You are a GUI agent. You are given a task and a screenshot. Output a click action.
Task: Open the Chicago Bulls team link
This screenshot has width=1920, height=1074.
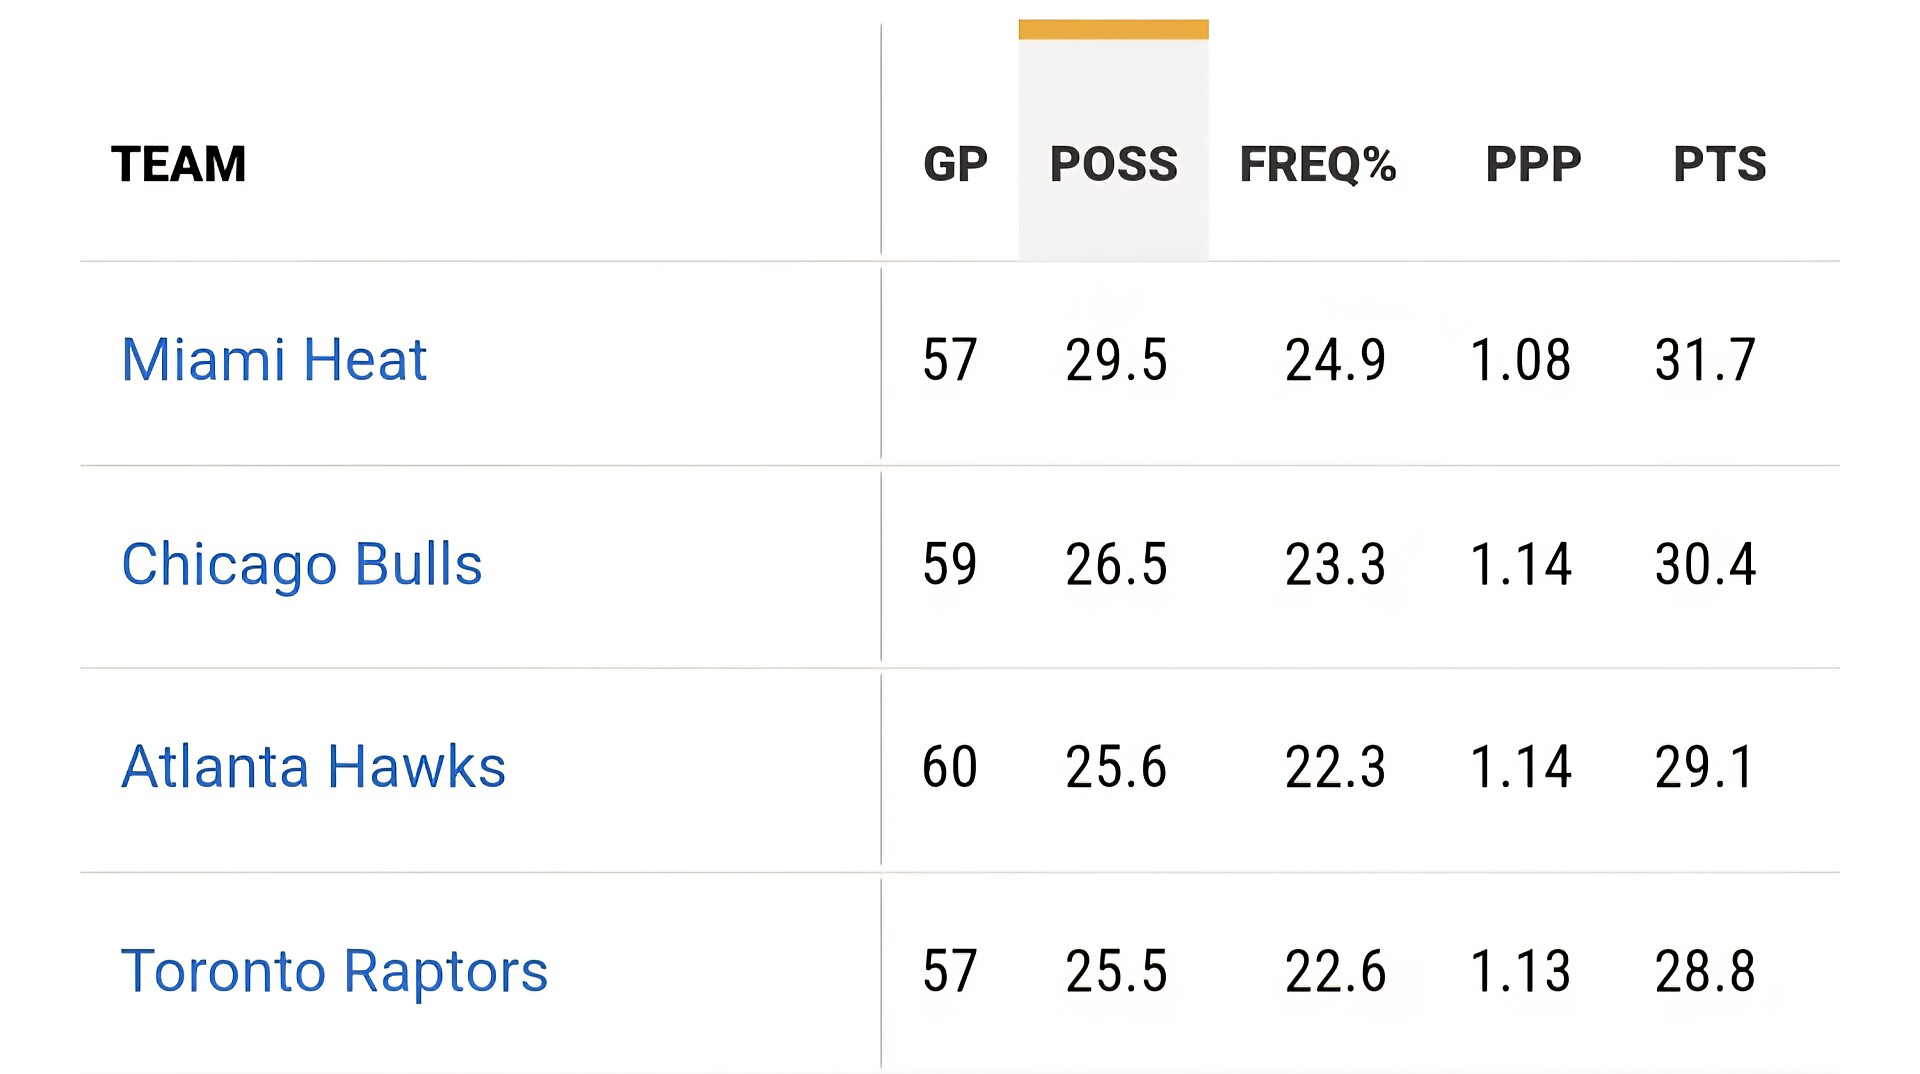pos(301,564)
